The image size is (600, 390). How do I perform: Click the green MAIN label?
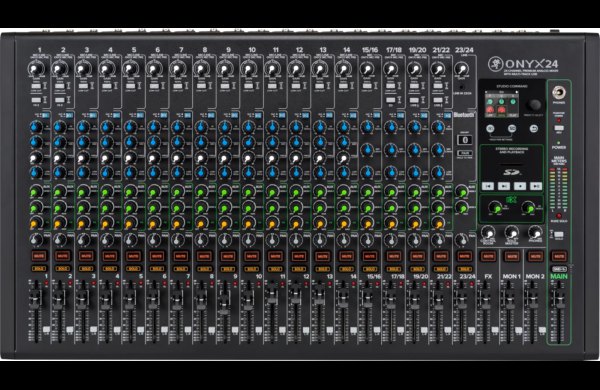point(559,276)
